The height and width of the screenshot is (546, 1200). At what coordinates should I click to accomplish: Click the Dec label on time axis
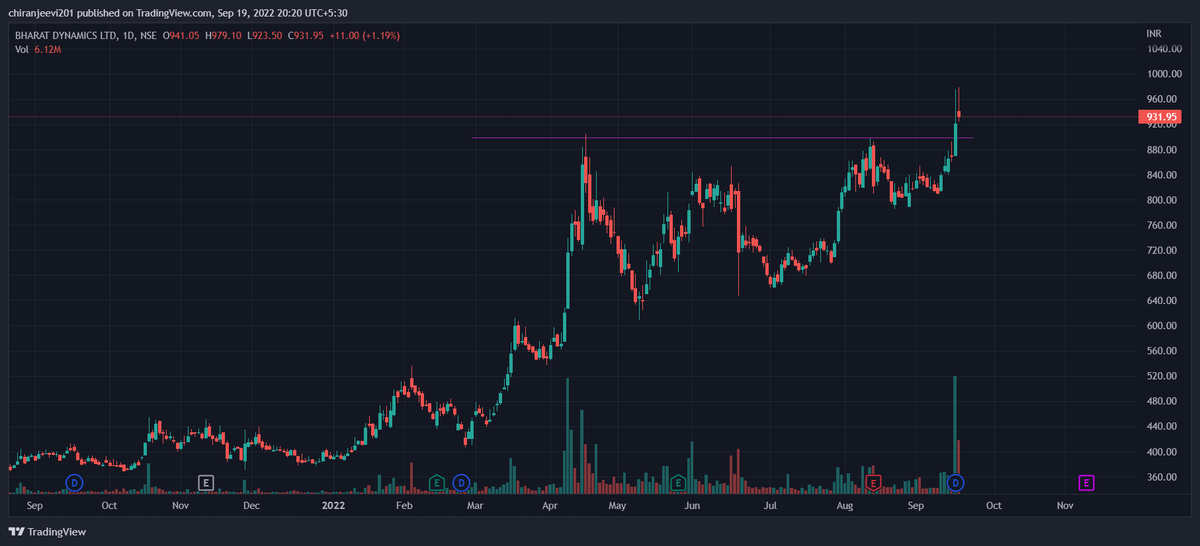[x=252, y=506]
